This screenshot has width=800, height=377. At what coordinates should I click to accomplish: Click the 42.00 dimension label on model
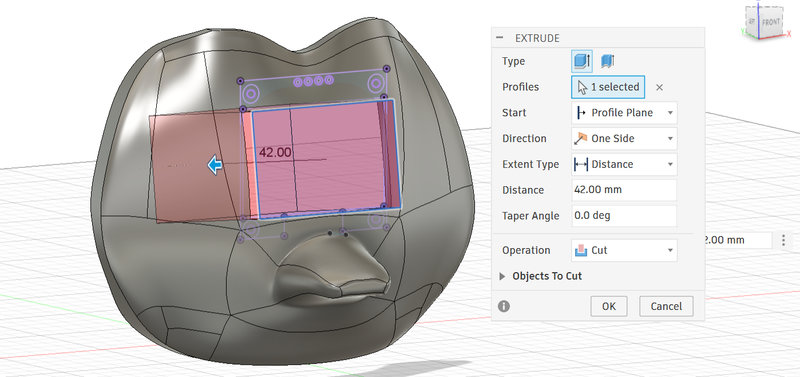pos(275,152)
